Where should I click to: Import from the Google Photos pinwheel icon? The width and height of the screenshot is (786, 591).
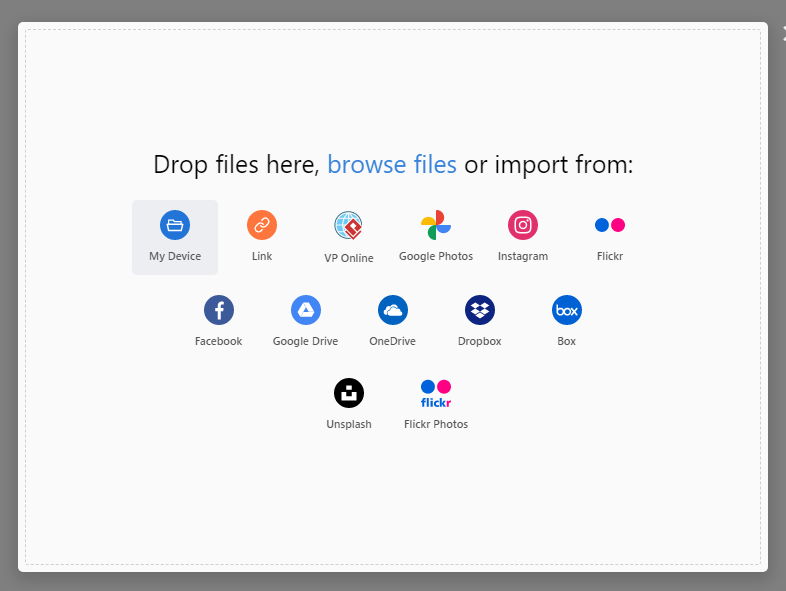pyautogui.click(x=435, y=226)
